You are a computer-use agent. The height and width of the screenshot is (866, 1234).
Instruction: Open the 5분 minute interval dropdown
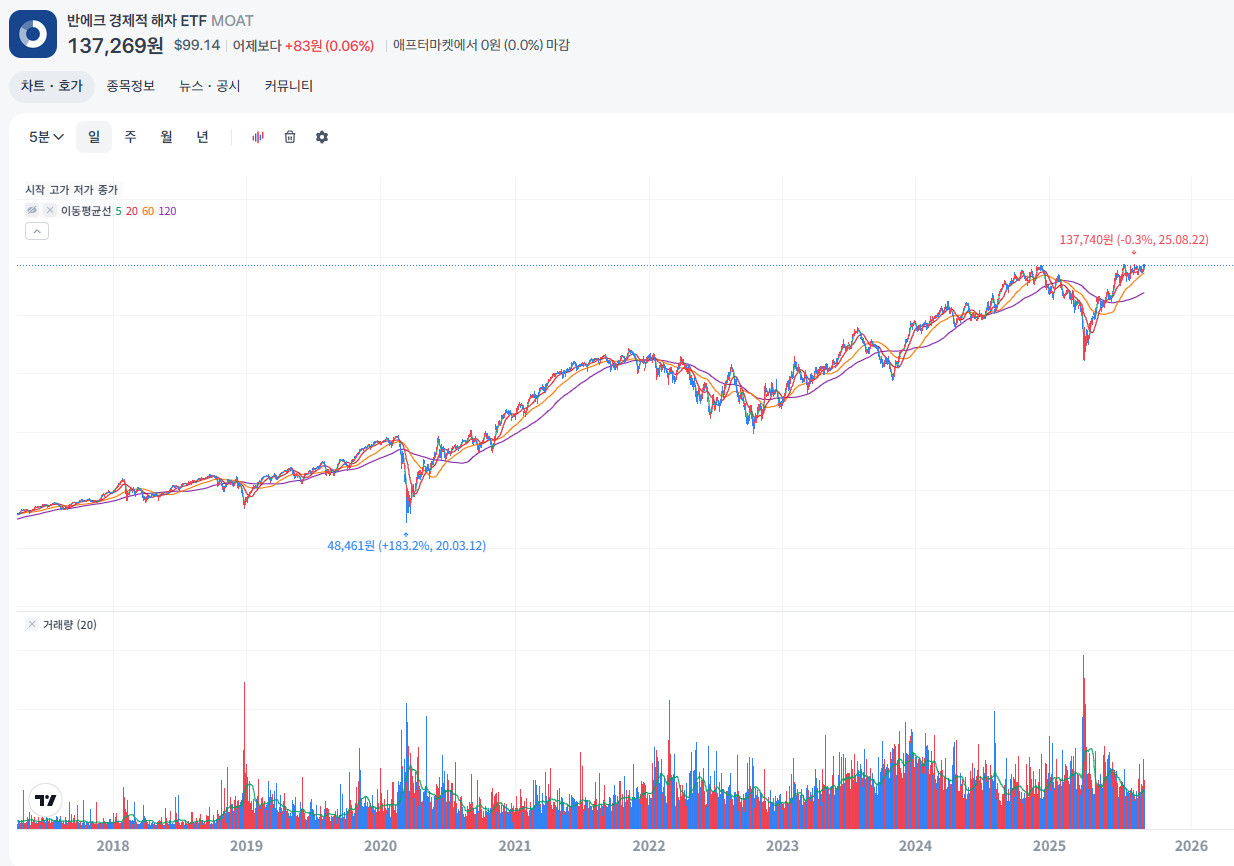coord(46,137)
